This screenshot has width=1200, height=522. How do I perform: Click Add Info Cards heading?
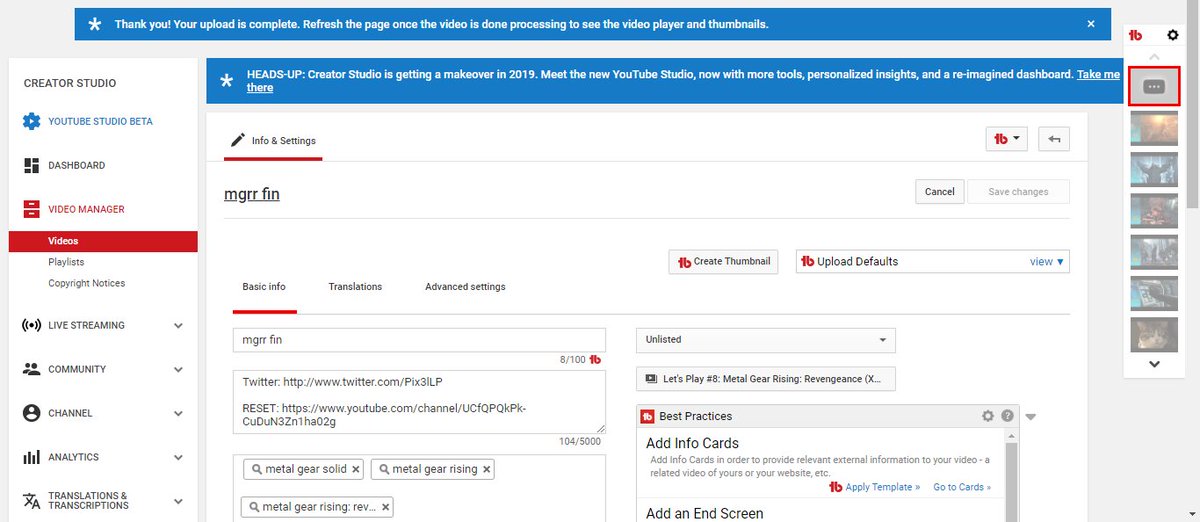click(692, 443)
